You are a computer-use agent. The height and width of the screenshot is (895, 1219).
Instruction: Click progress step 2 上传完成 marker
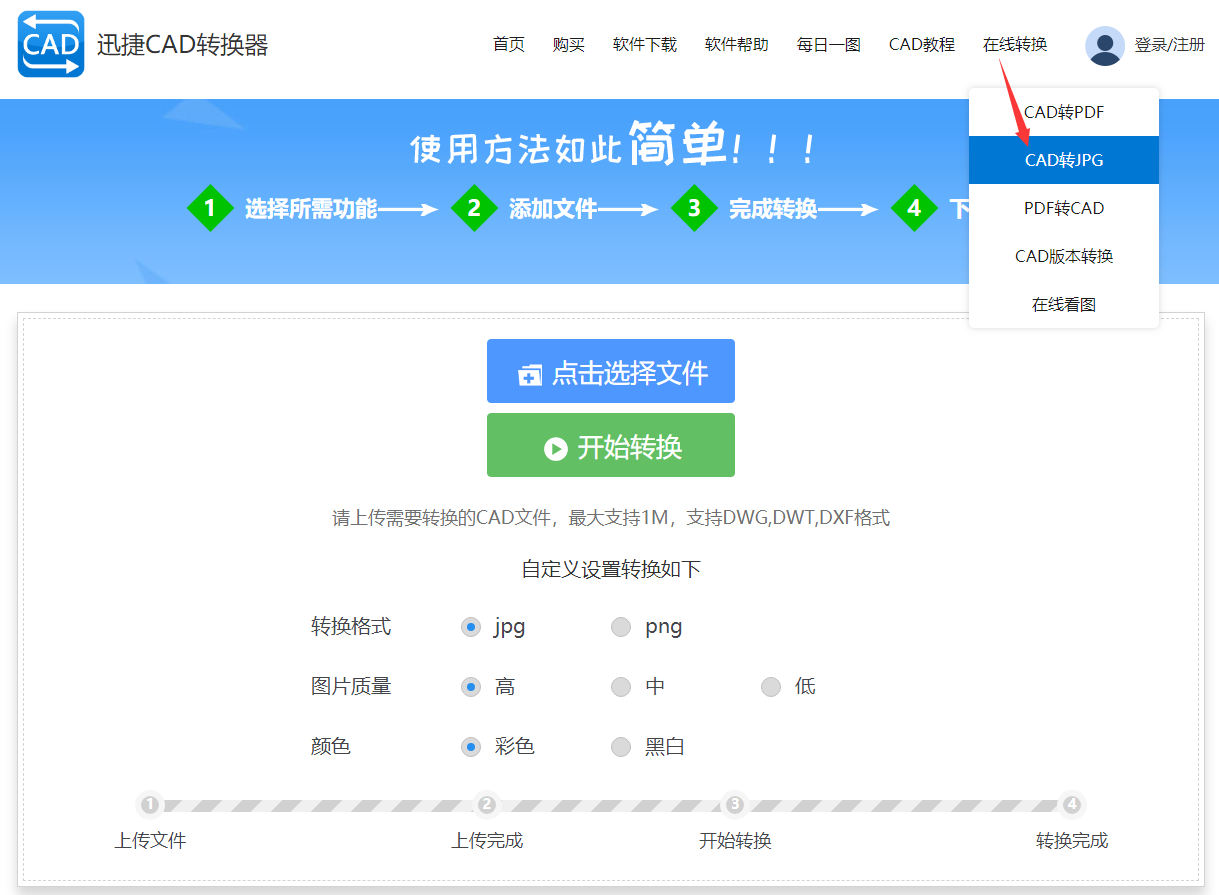tap(487, 804)
